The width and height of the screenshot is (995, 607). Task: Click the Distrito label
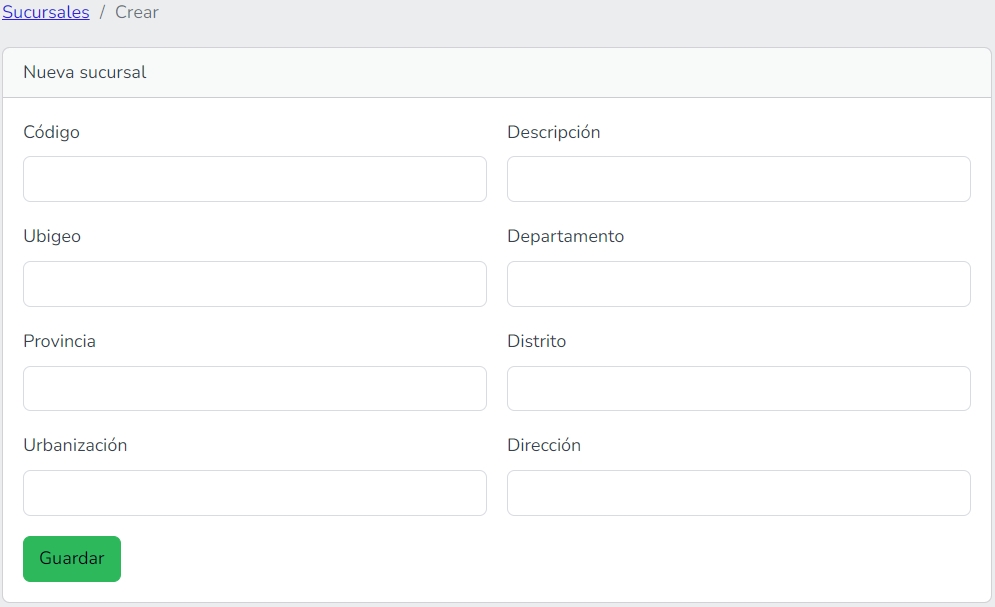coord(536,341)
